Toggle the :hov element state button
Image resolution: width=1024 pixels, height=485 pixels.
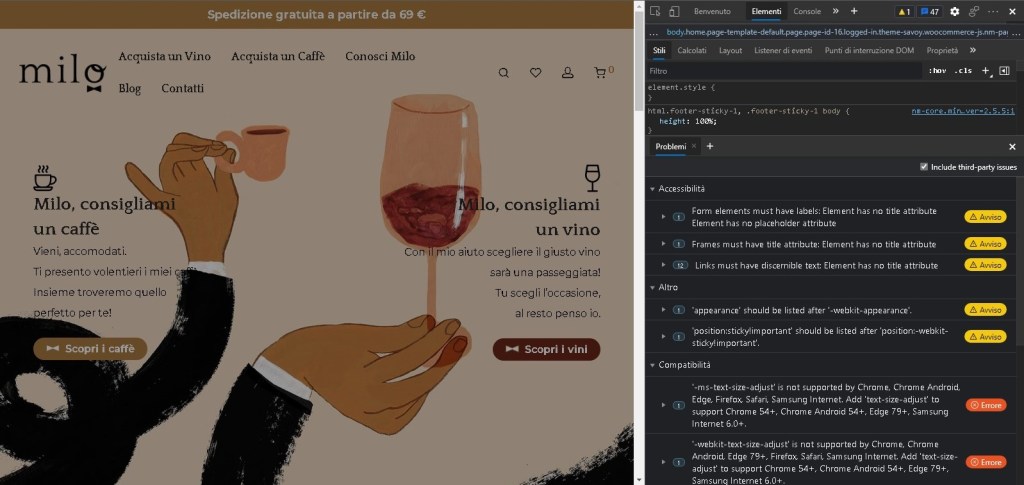click(x=937, y=71)
